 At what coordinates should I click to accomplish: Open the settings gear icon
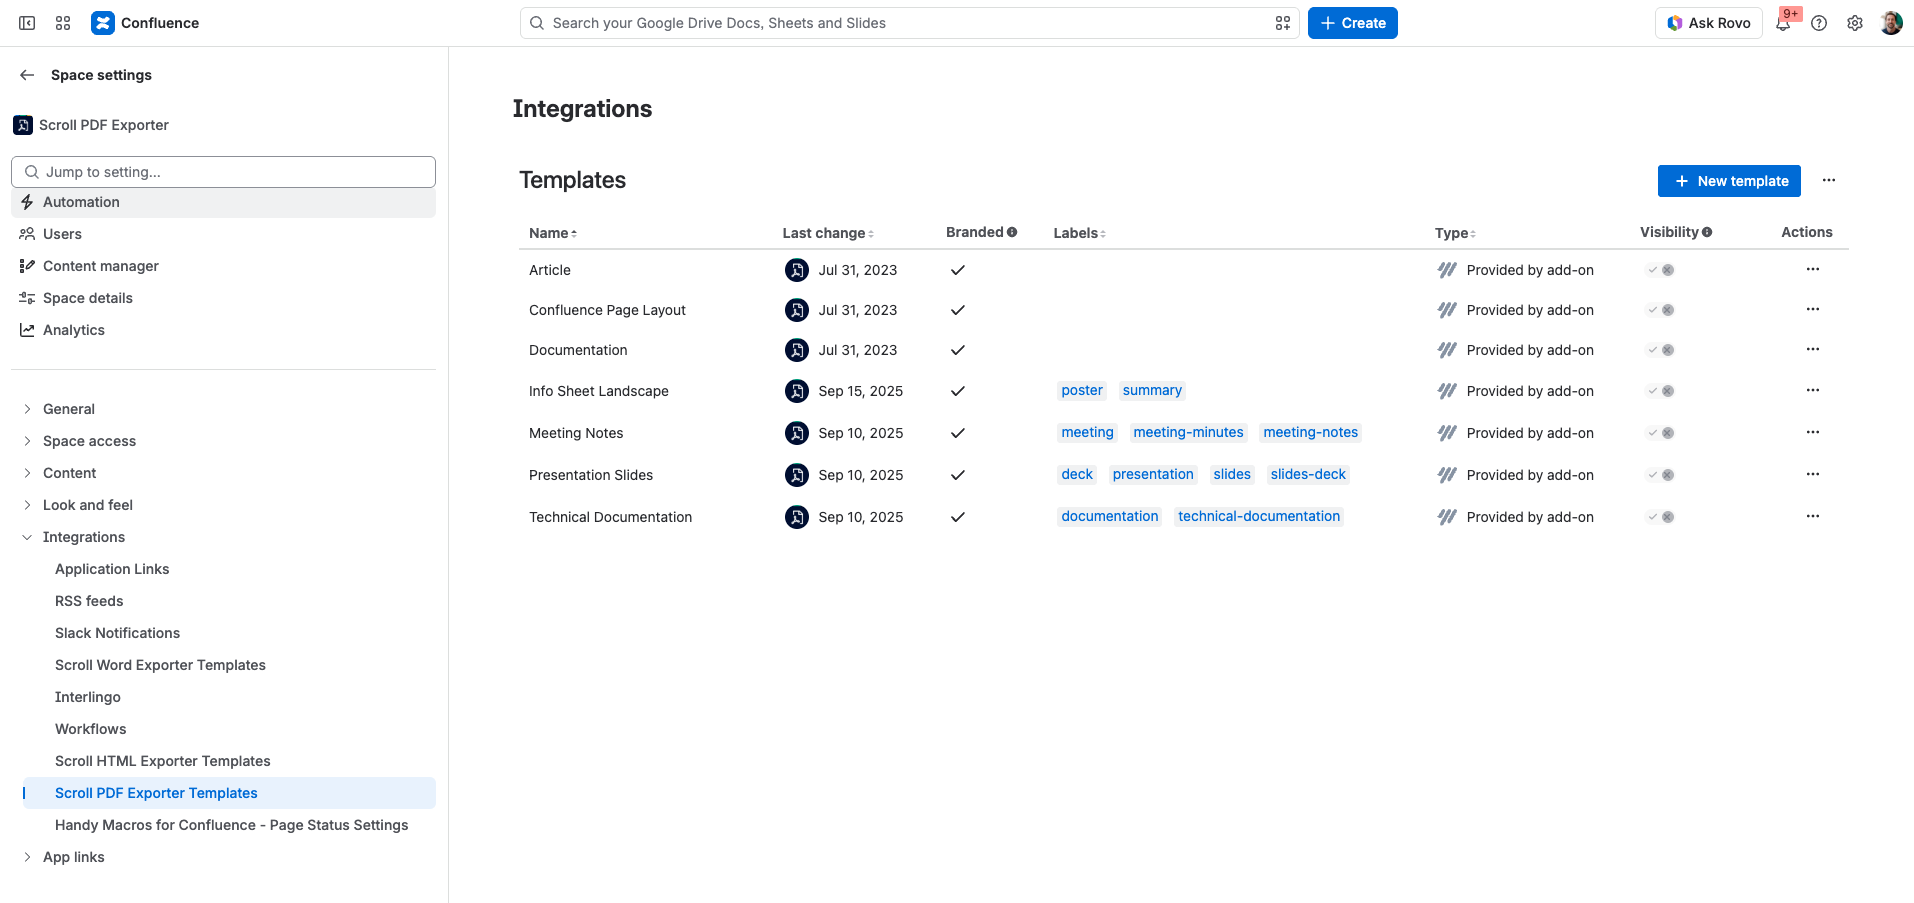click(x=1855, y=23)
